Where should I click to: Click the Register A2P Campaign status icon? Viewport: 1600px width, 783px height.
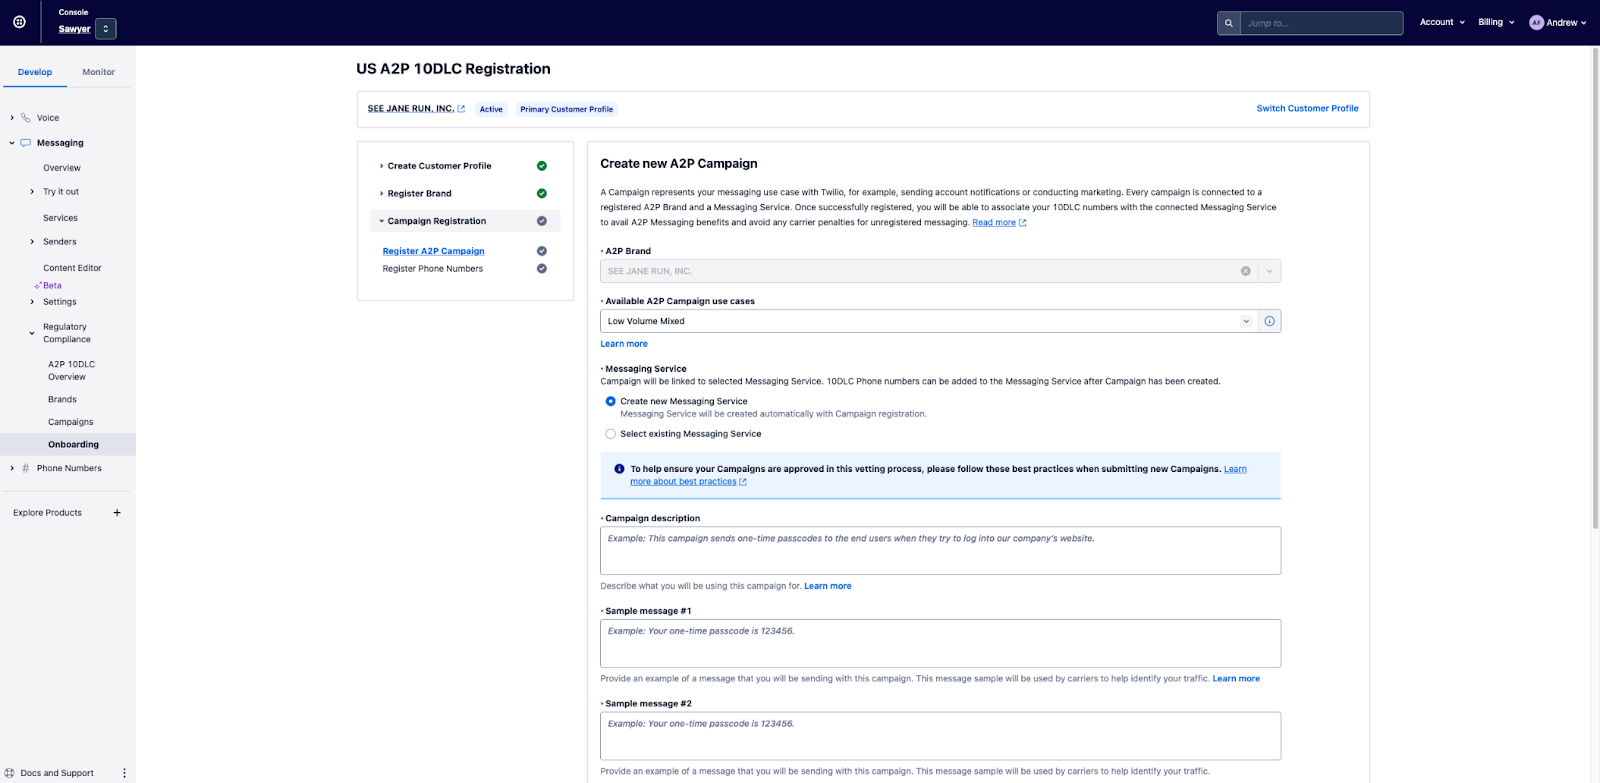[x=542, y=251]
